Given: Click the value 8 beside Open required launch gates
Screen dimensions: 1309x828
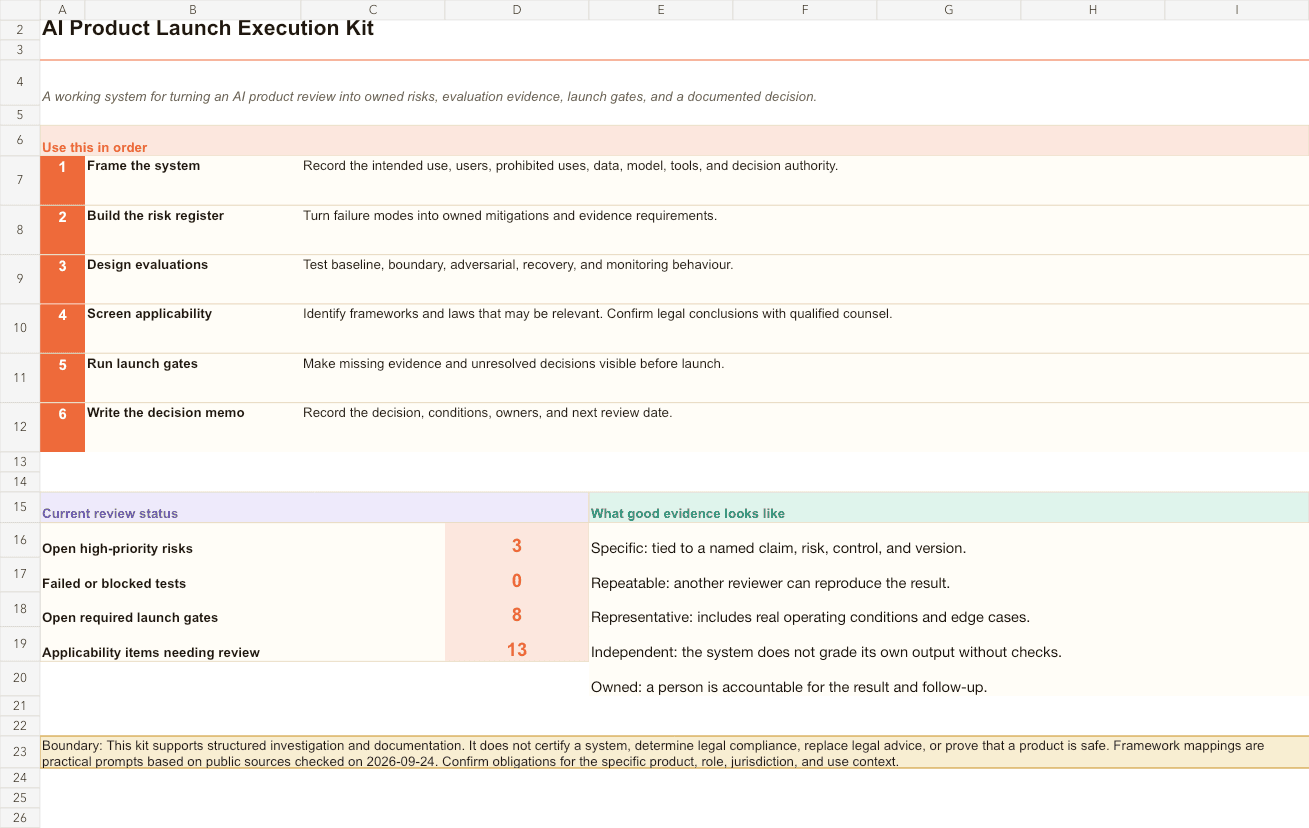Looking at the screenshot, I should [517, 616].
